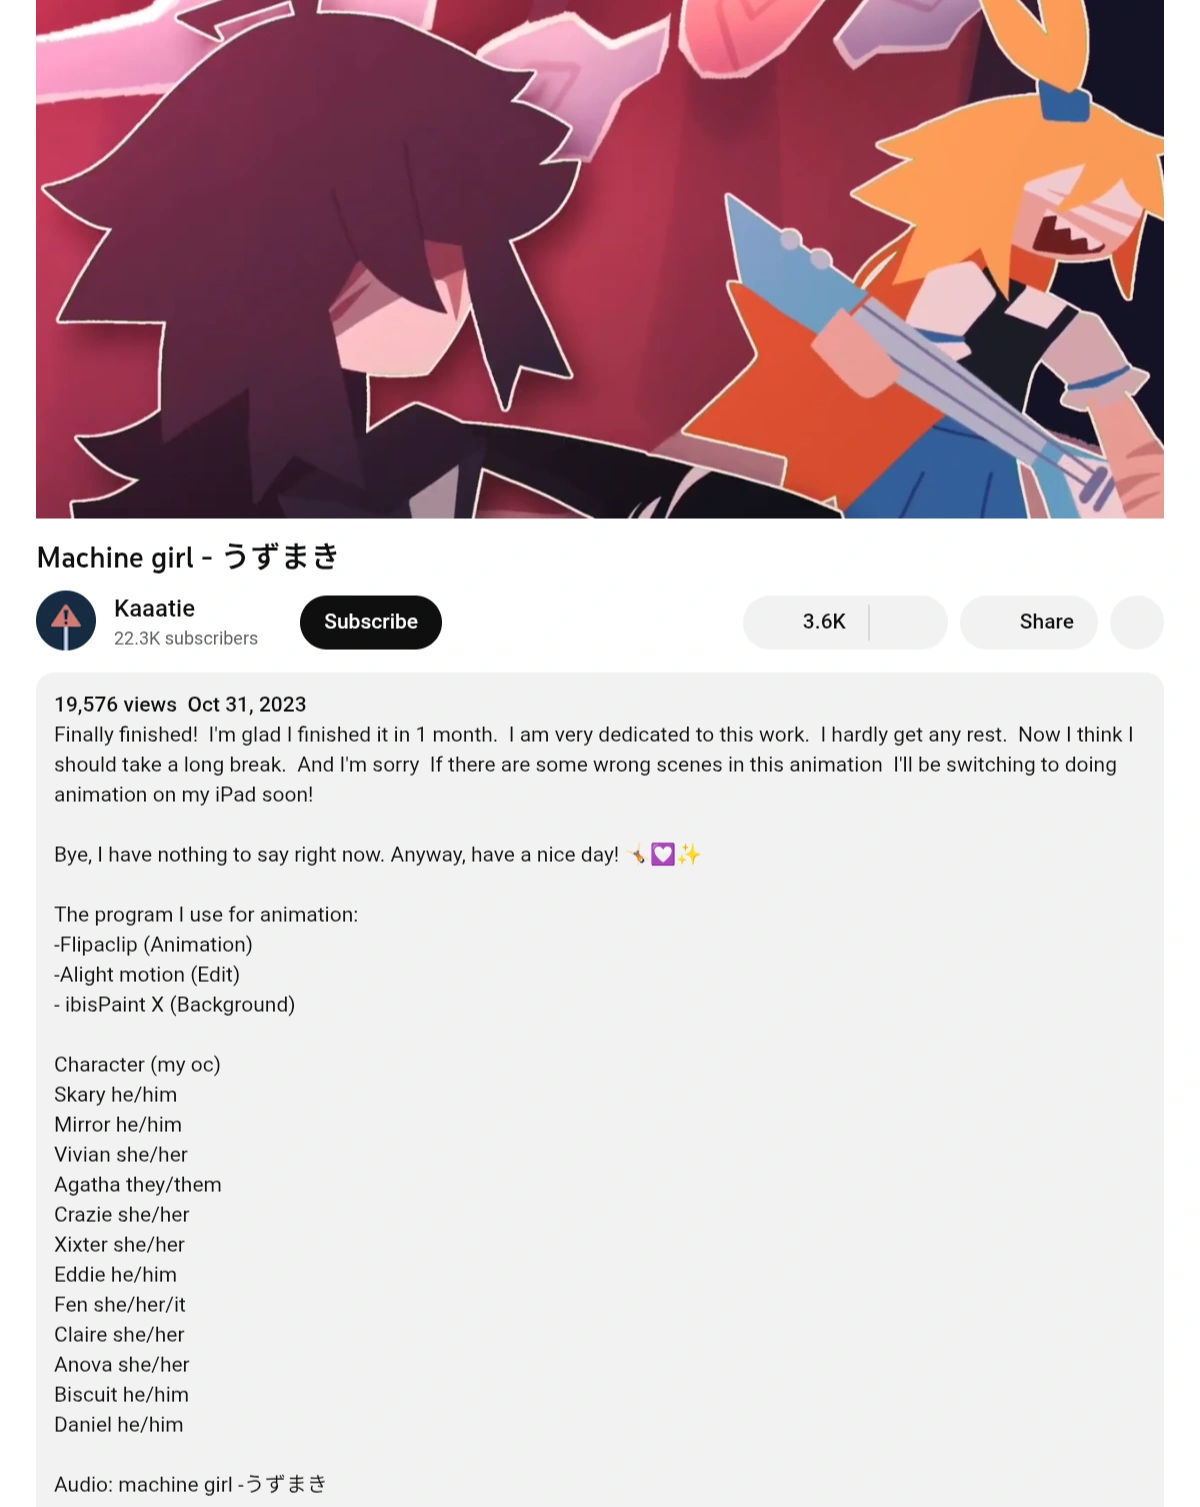Click the Alight motion (Edit) line
Viewport: 1200px width, 1507px height.
[x=147, y=974]
